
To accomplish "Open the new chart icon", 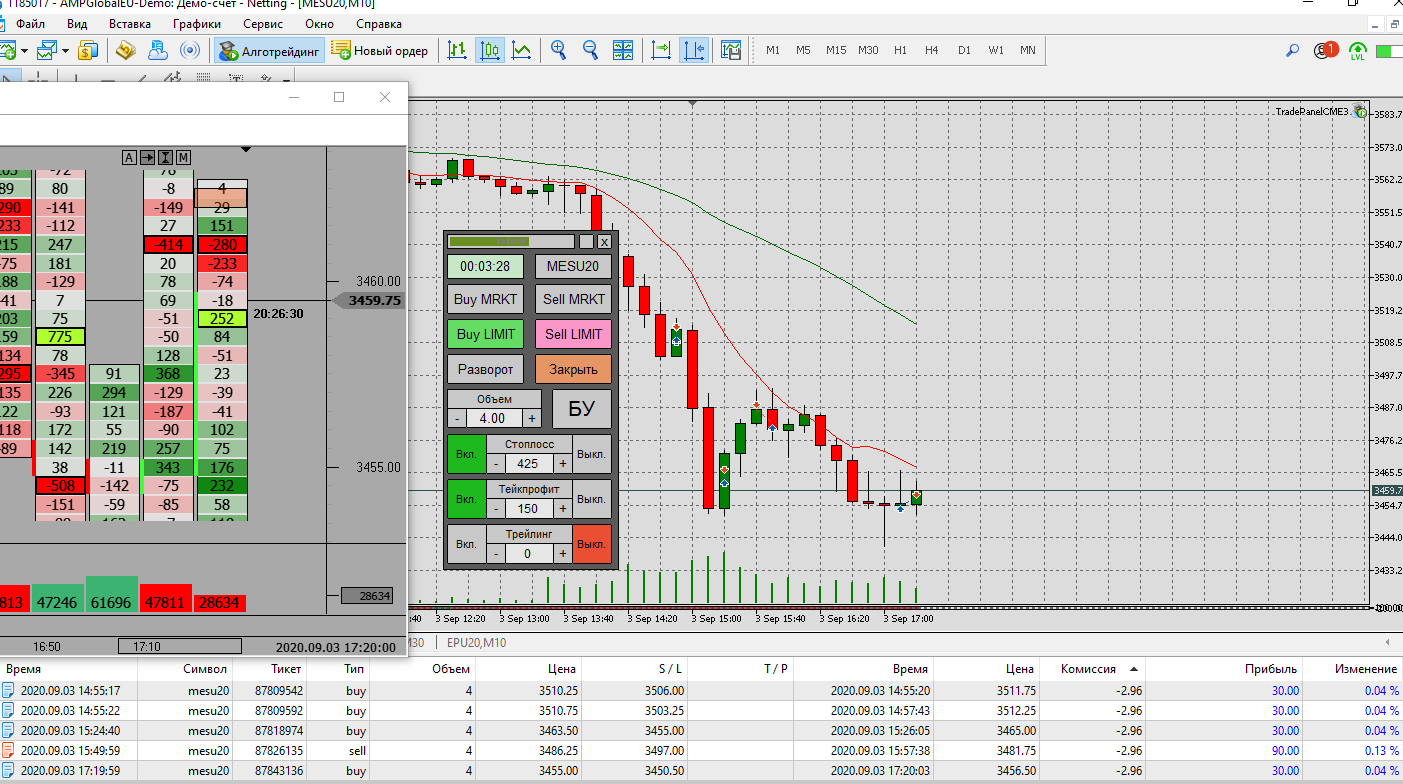I will [x=7, y=50].
